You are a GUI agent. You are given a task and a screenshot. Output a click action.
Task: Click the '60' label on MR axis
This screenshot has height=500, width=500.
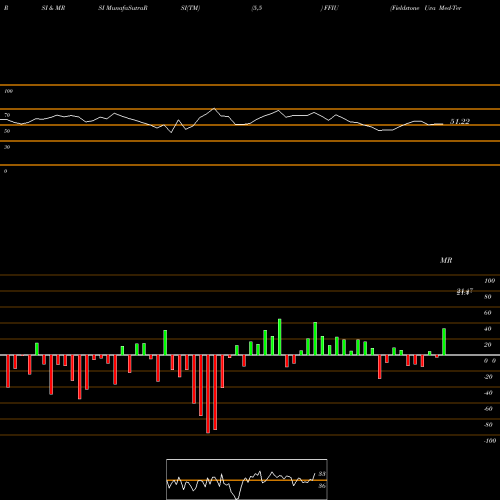(x=488, y=313)
